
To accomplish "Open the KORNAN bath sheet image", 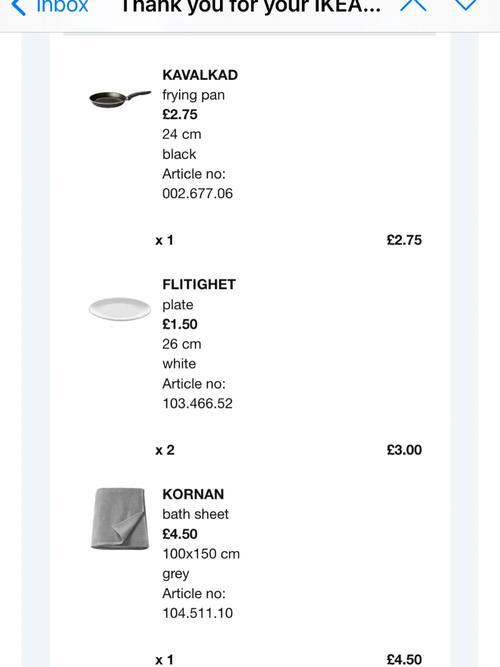I will 120,519.
